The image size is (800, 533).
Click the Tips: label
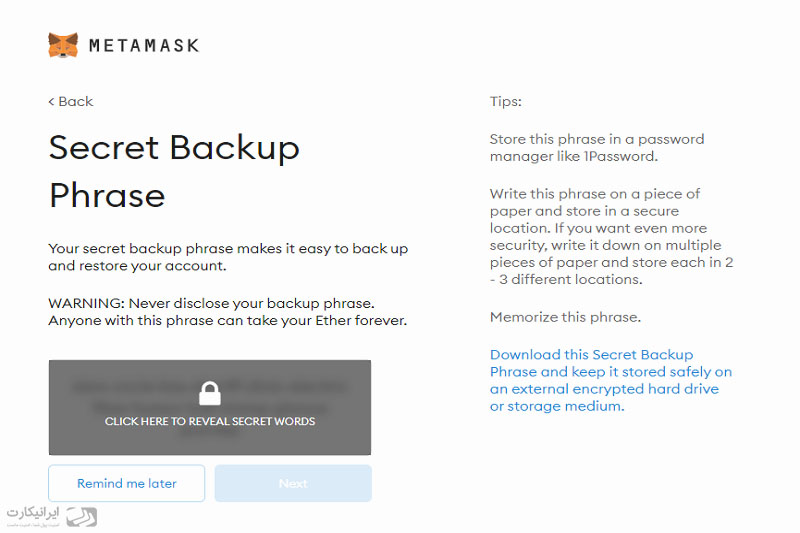click(506, 101)
